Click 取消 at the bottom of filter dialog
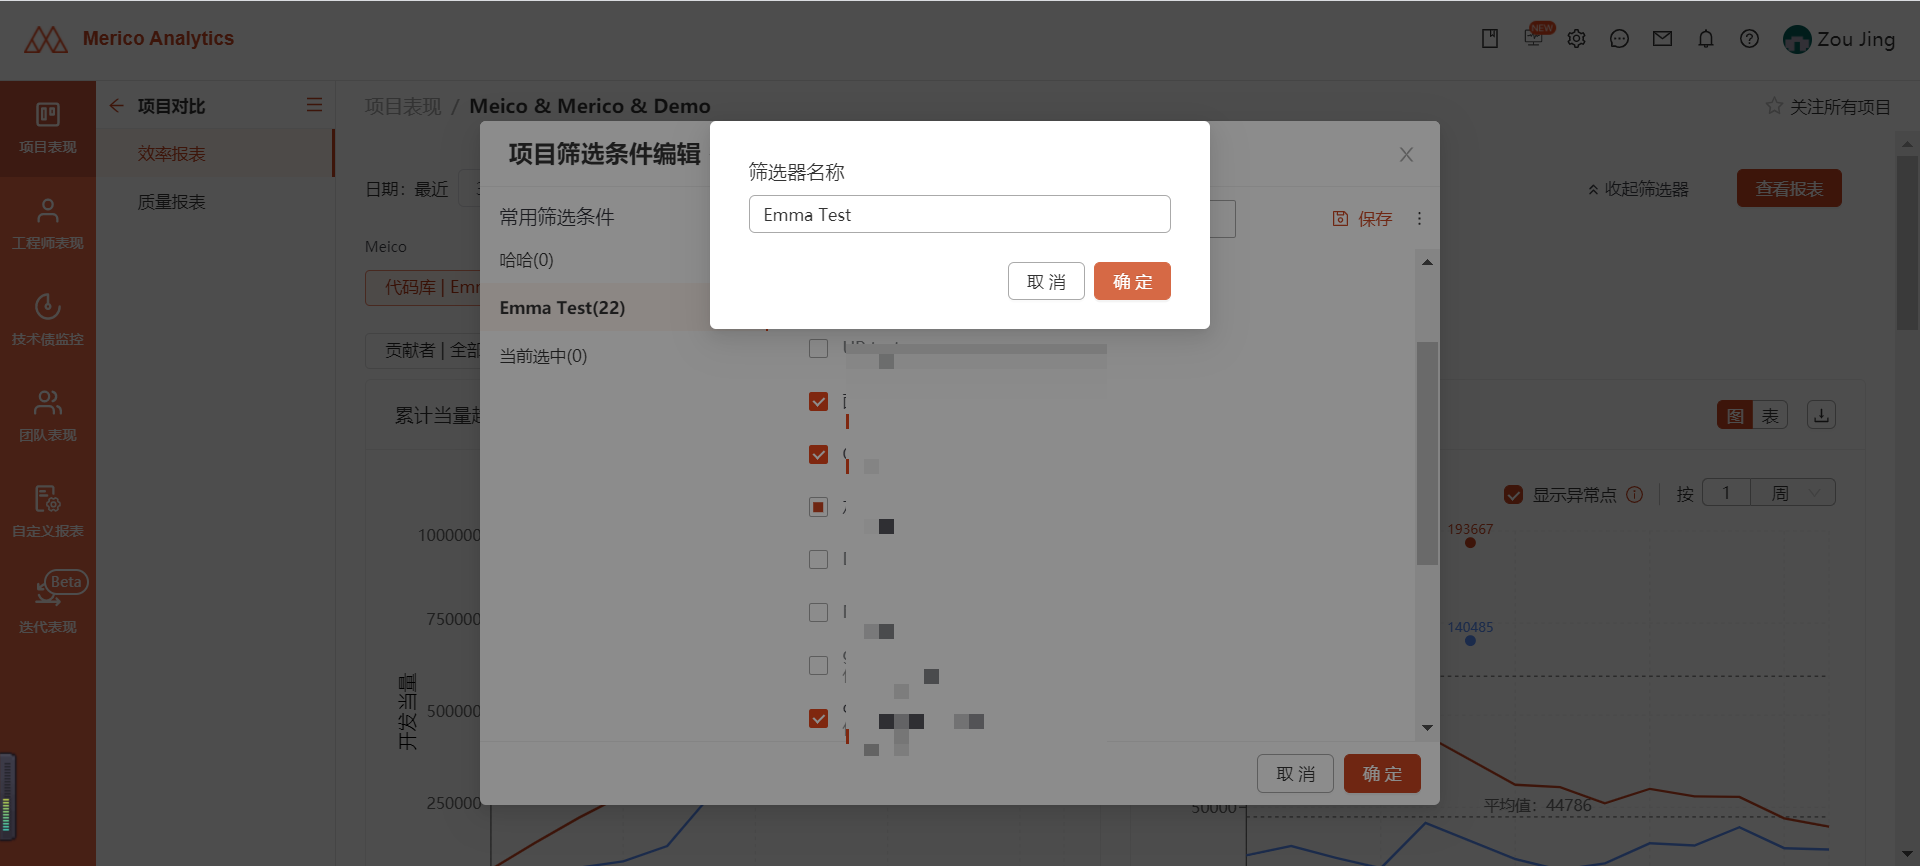 [x=1295, y=774]
